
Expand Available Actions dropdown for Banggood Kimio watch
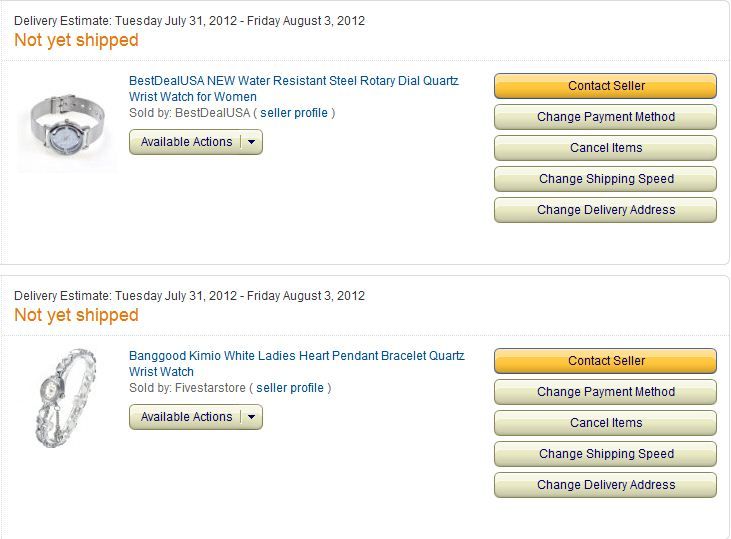tap(186, 417)
